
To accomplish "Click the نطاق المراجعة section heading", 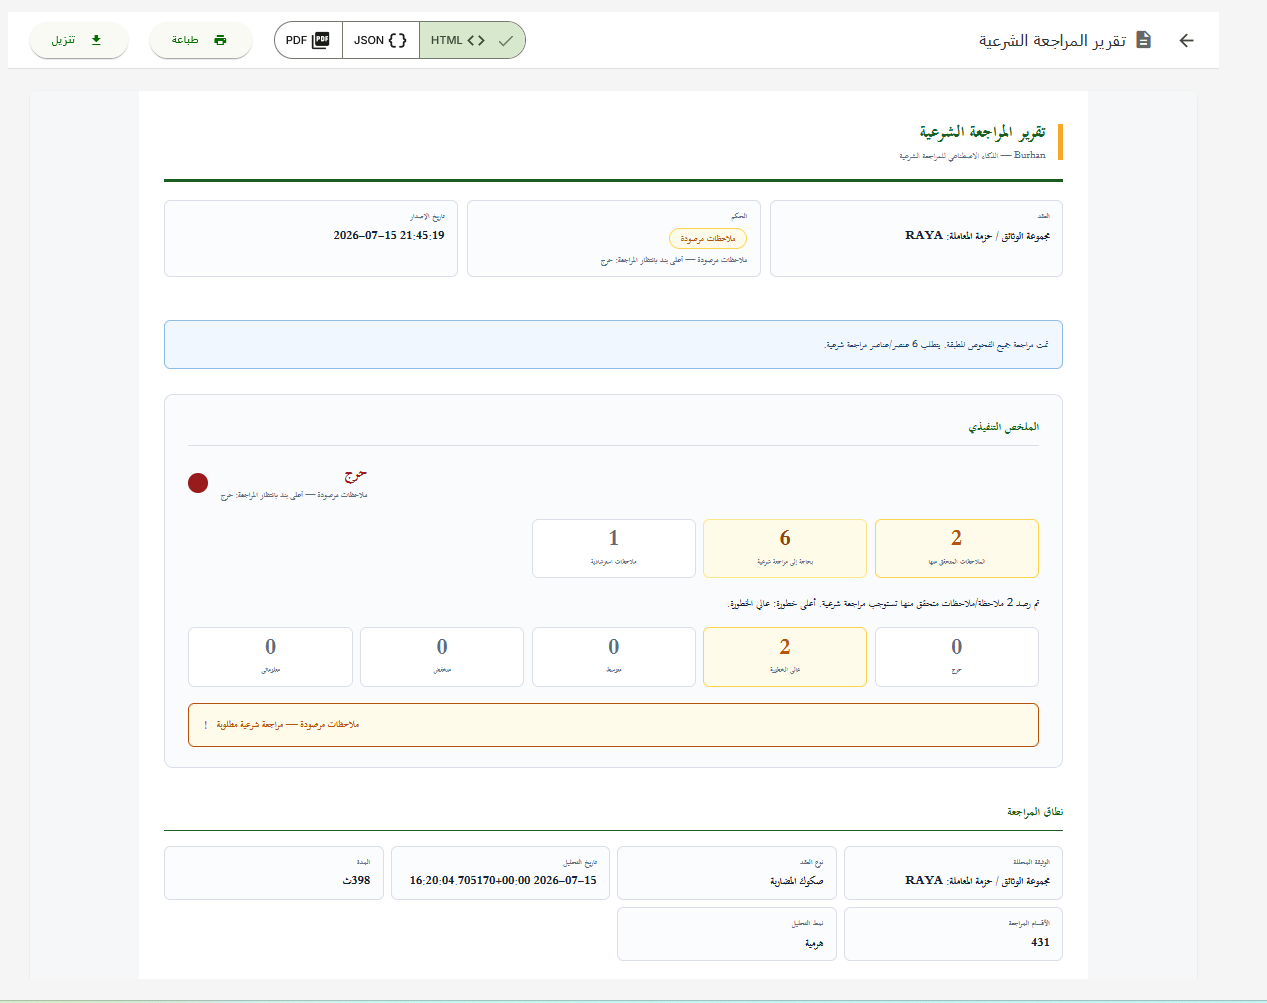I will tap(1035, 811).
